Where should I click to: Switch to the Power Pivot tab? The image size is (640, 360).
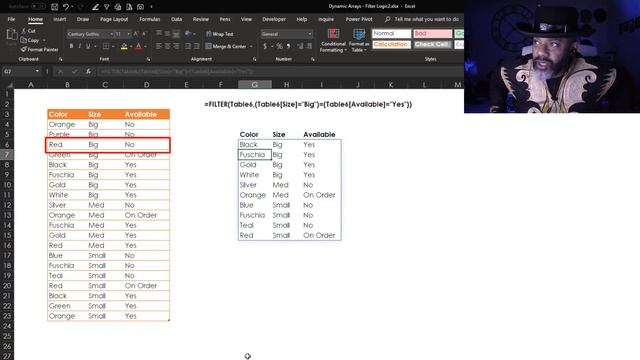pos(359,19)
